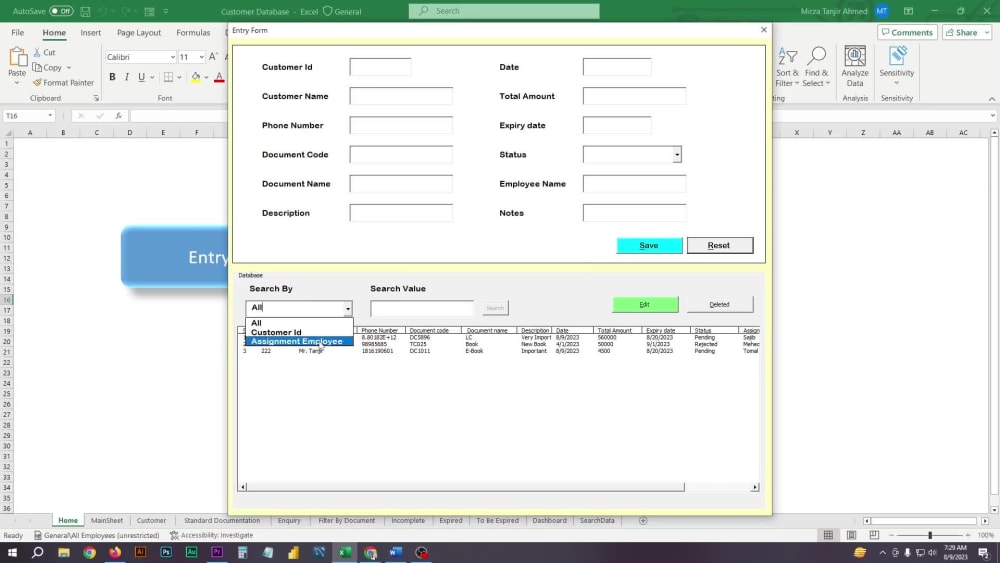Click the Search button beside Search Value
1000x563 pixels.
(495, 308)
